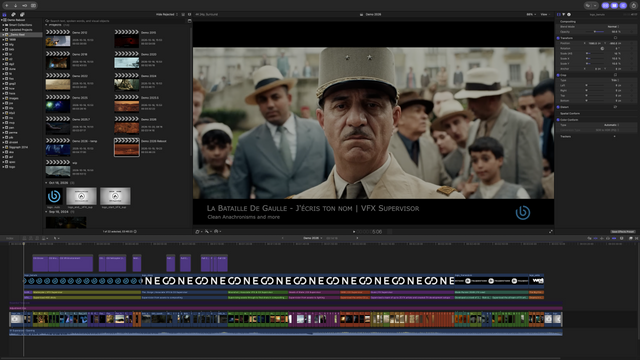Open the Keyword Editor key icon
640x360 pixels.
coord(24,5)
